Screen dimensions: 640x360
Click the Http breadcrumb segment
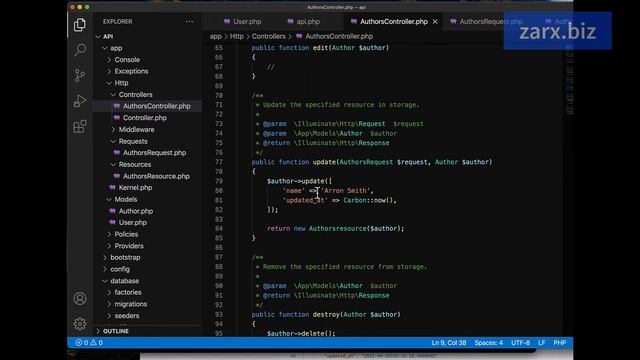click(236, 36)
